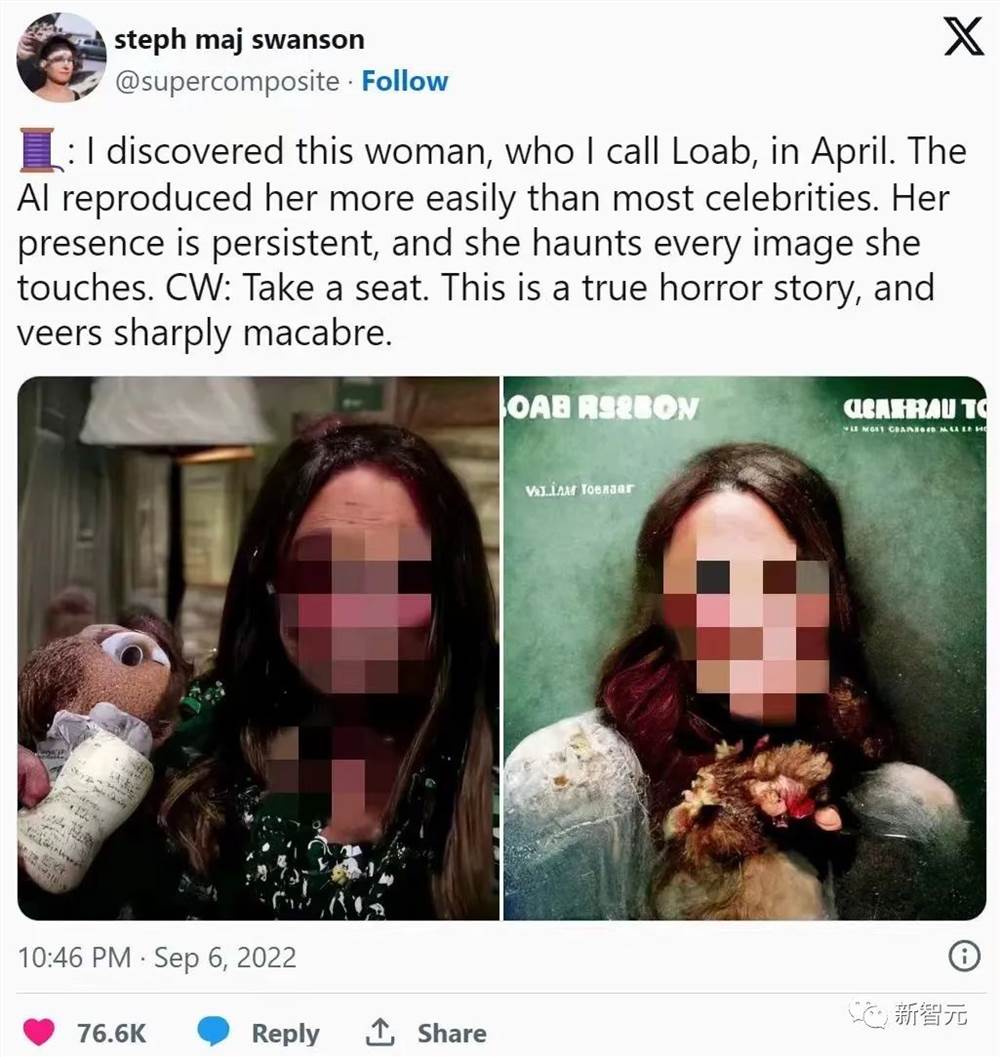
Task: View the 76.6K likes count
Action: click(x=111, y=1033)
